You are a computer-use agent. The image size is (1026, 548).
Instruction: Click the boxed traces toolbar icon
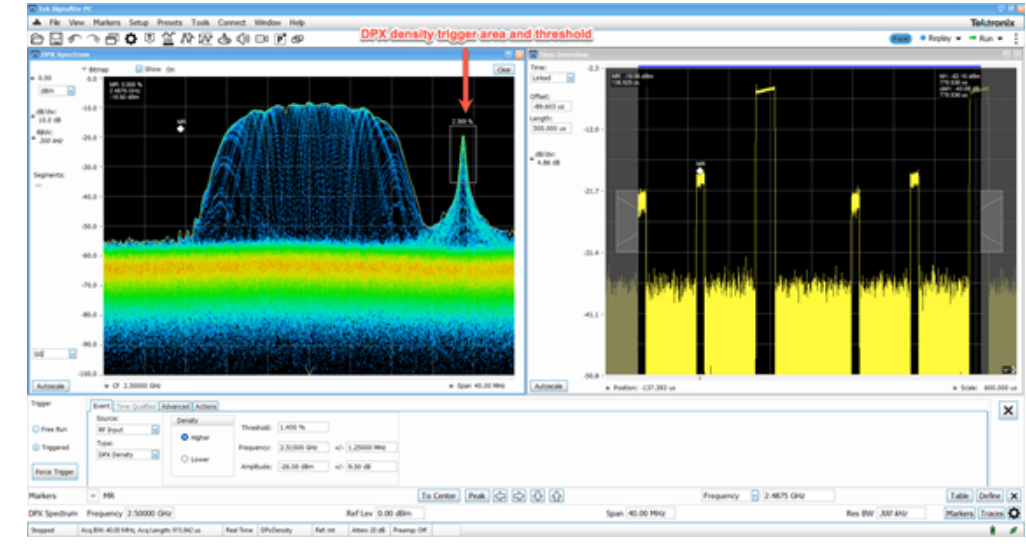205,39
